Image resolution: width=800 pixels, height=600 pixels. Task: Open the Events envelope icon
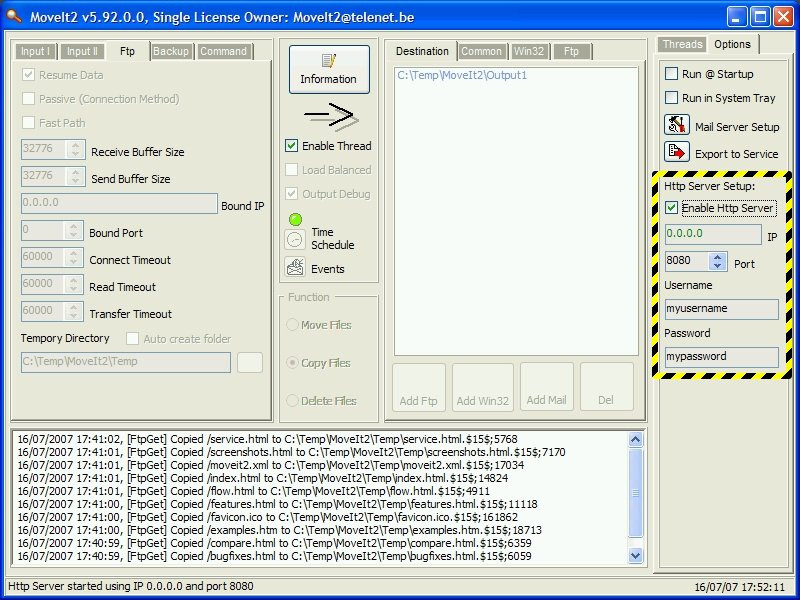coord(295,267)
